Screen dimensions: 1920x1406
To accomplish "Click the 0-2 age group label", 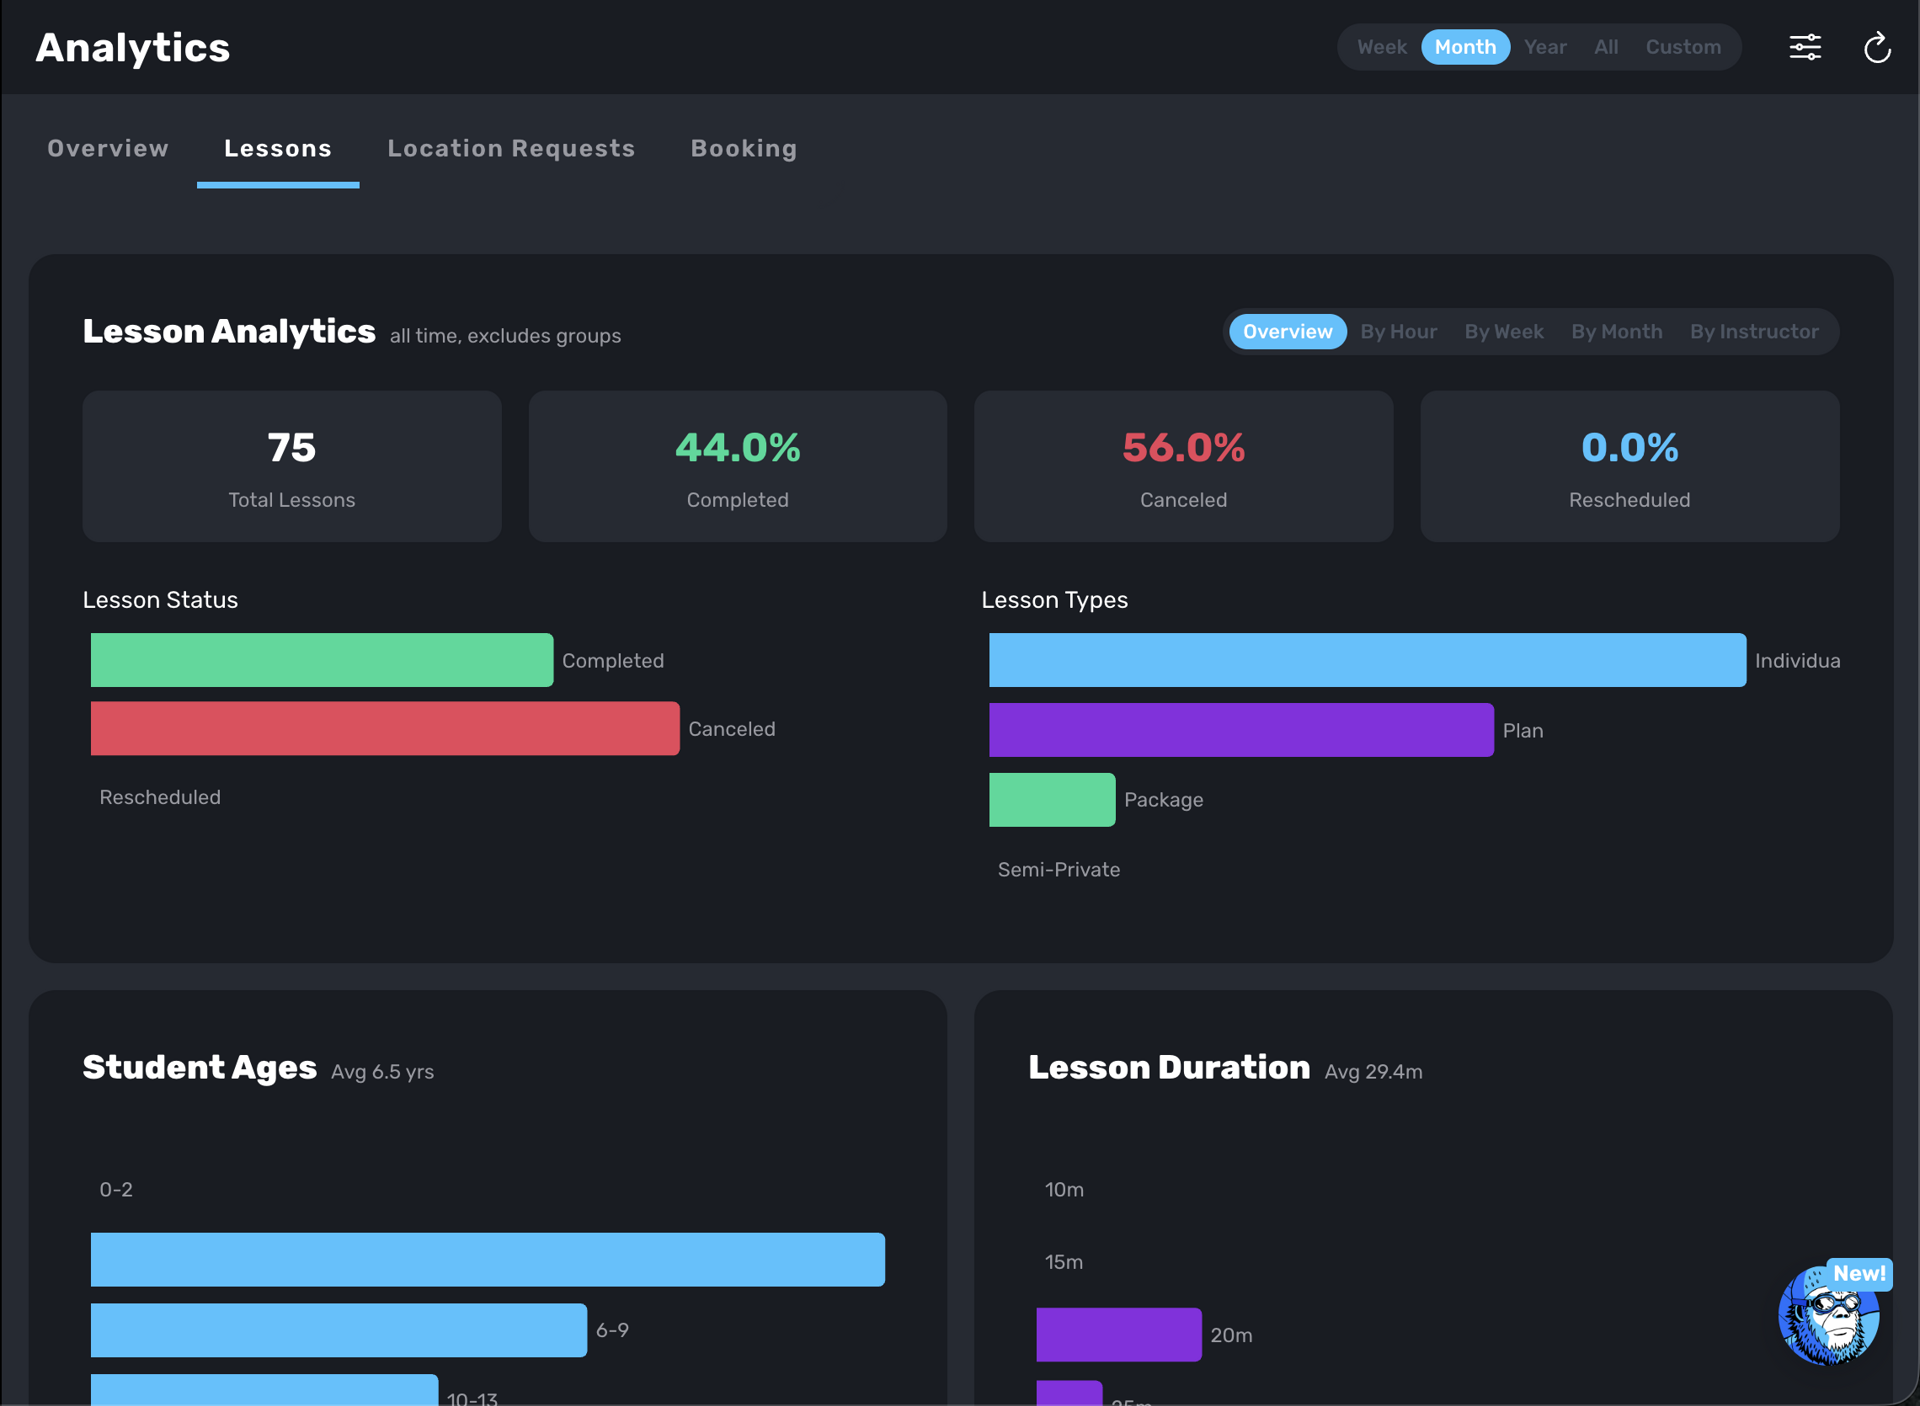I will pyautogui.click(x=116, y=1189).
